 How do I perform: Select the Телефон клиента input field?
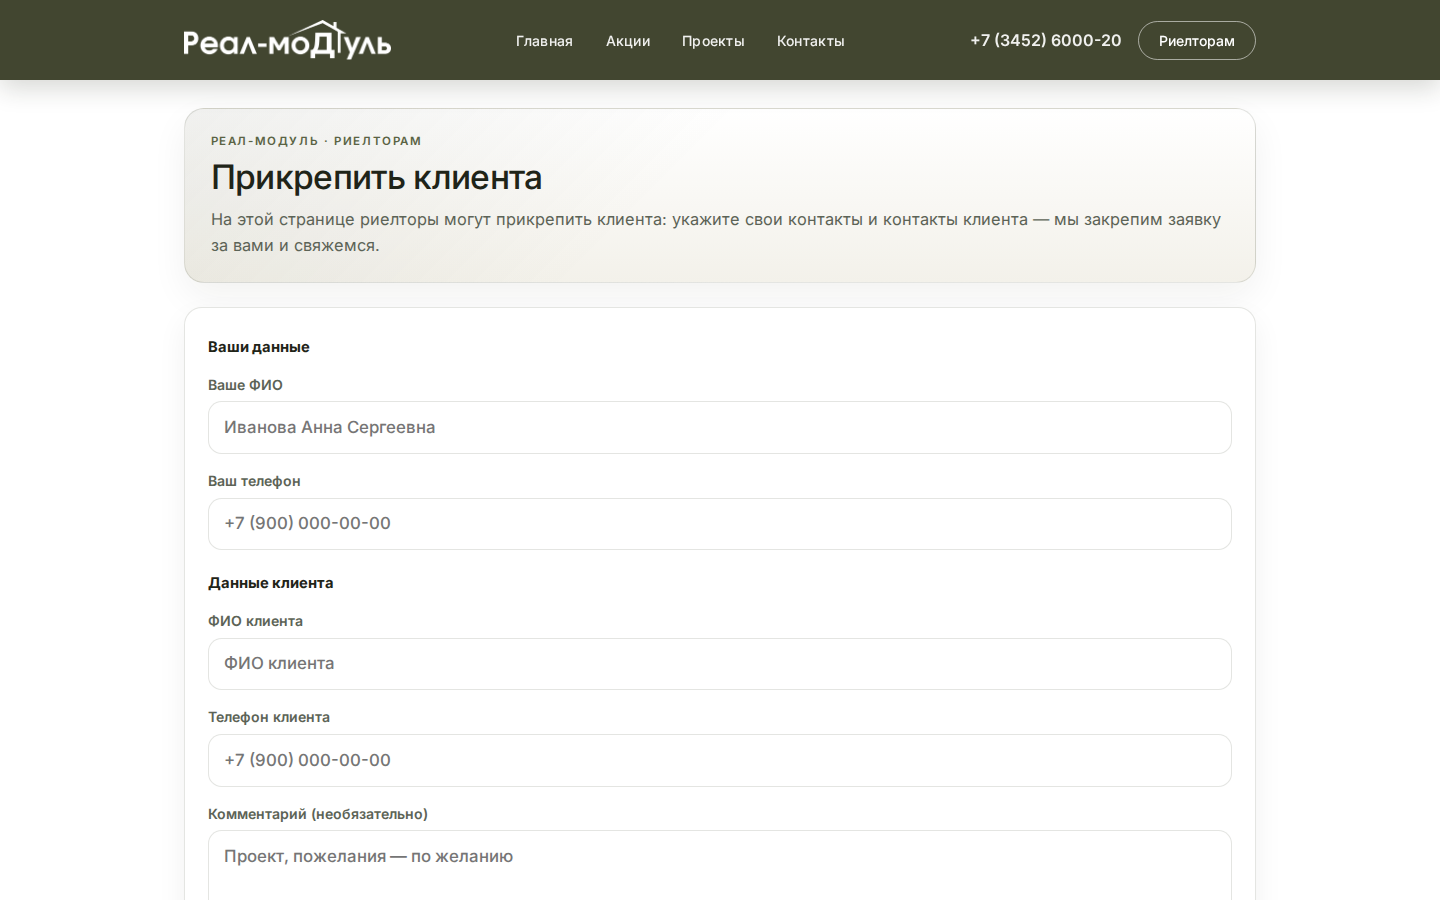click(720, 760)
